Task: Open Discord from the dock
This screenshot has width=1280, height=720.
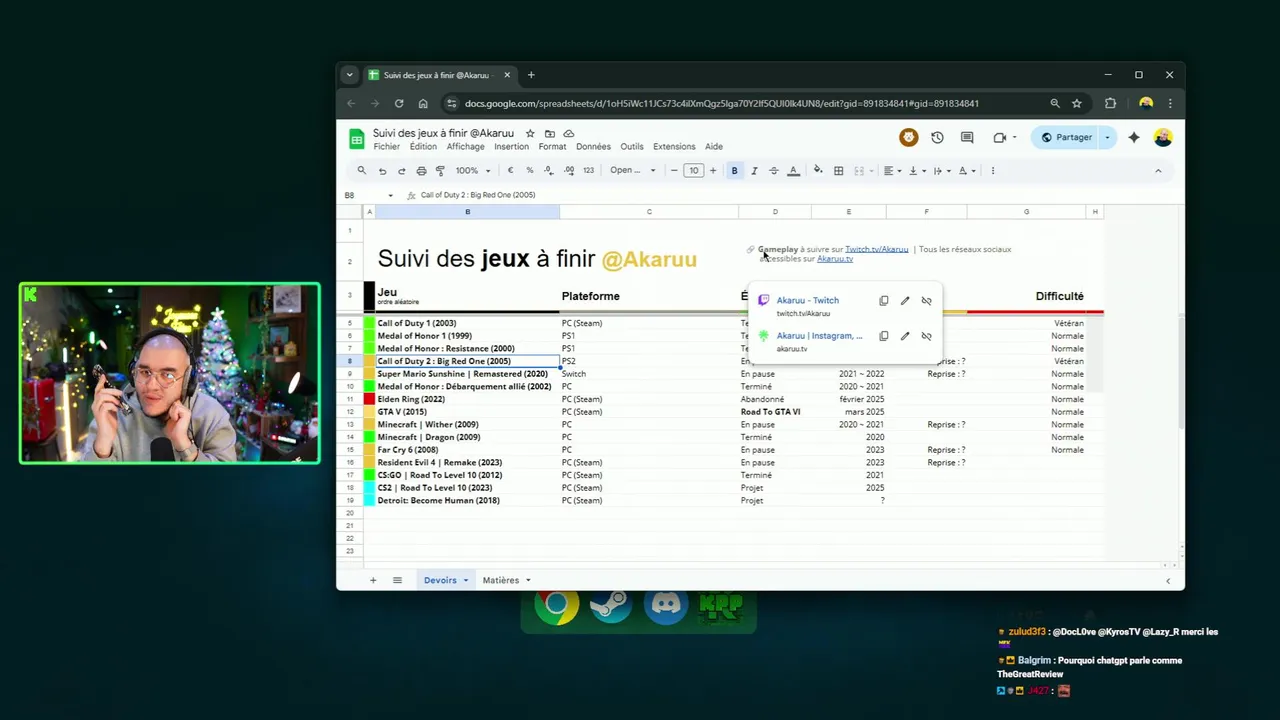Action: [x=666, y=604]
